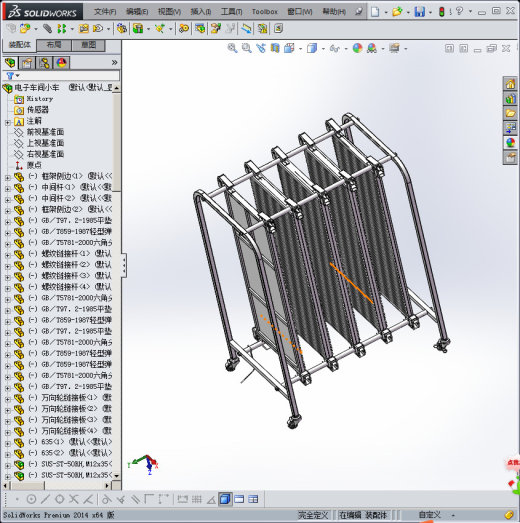Click the appearances color sphere in view toolbar
Viewport: 520px width, 523px height.
pos(357,48)
